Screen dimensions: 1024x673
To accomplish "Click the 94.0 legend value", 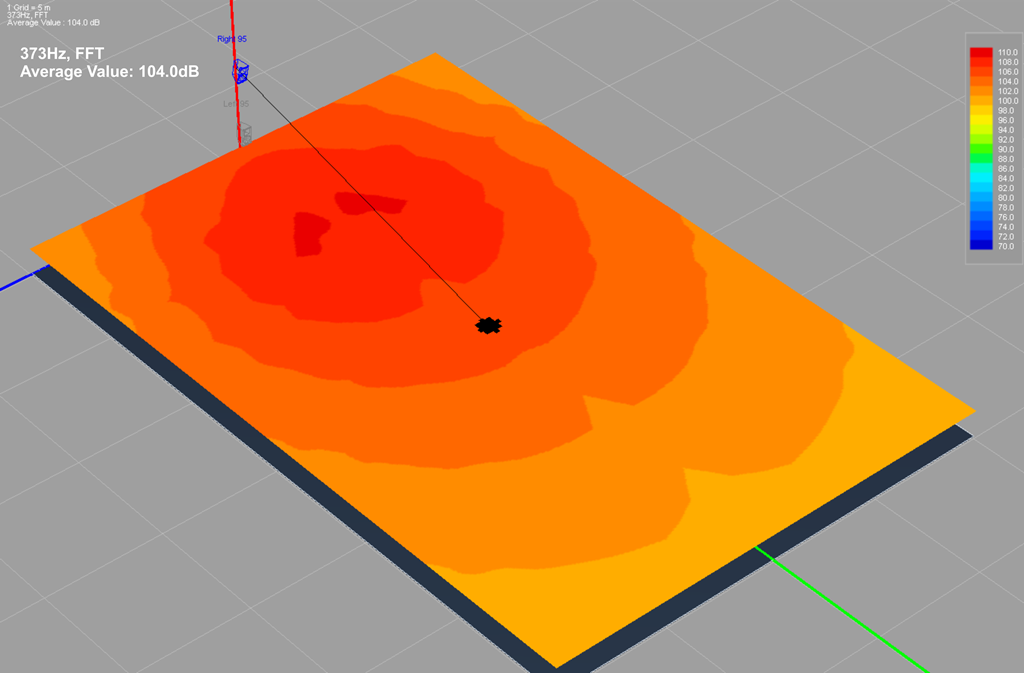I will coord(1007,130).
